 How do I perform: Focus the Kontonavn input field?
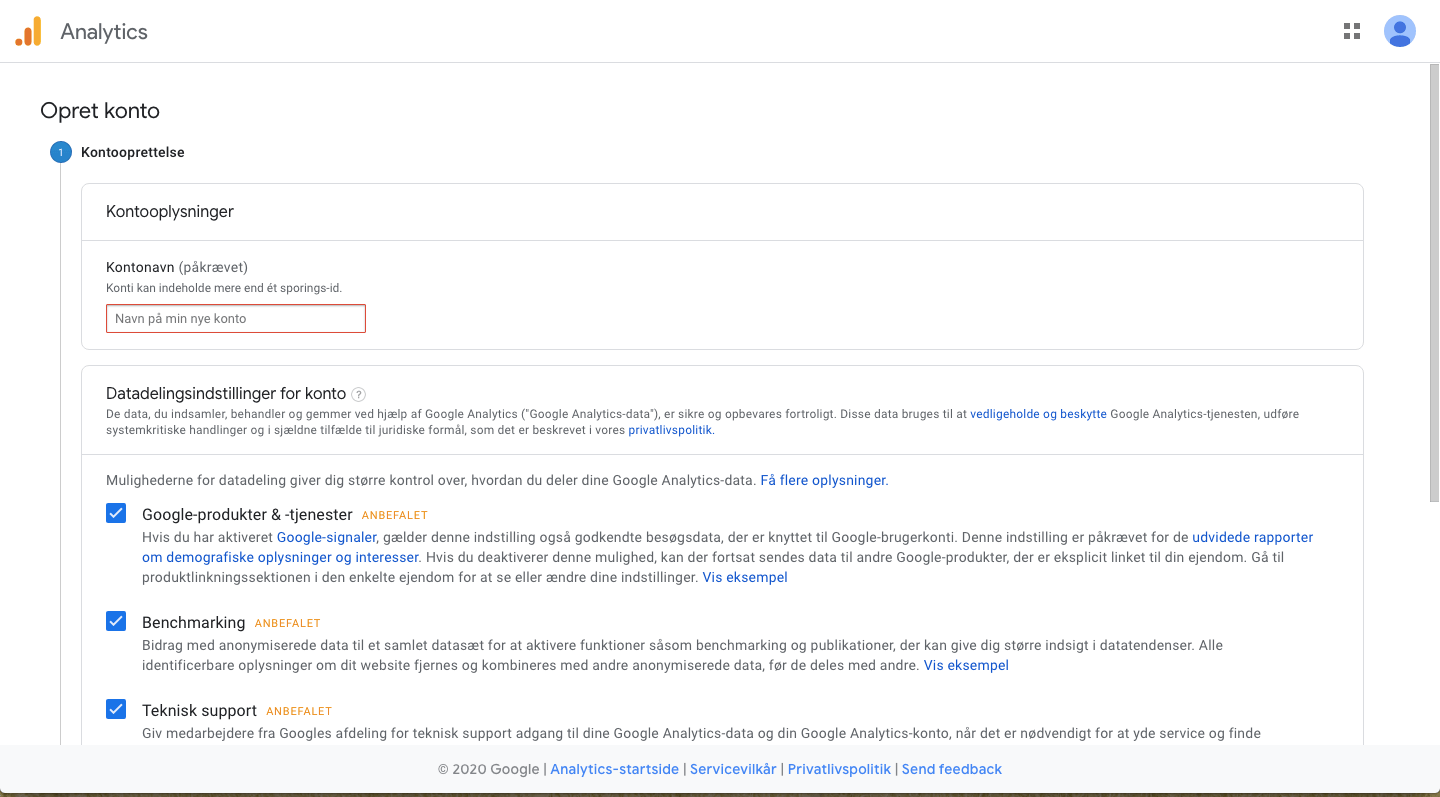coord(236,318)
